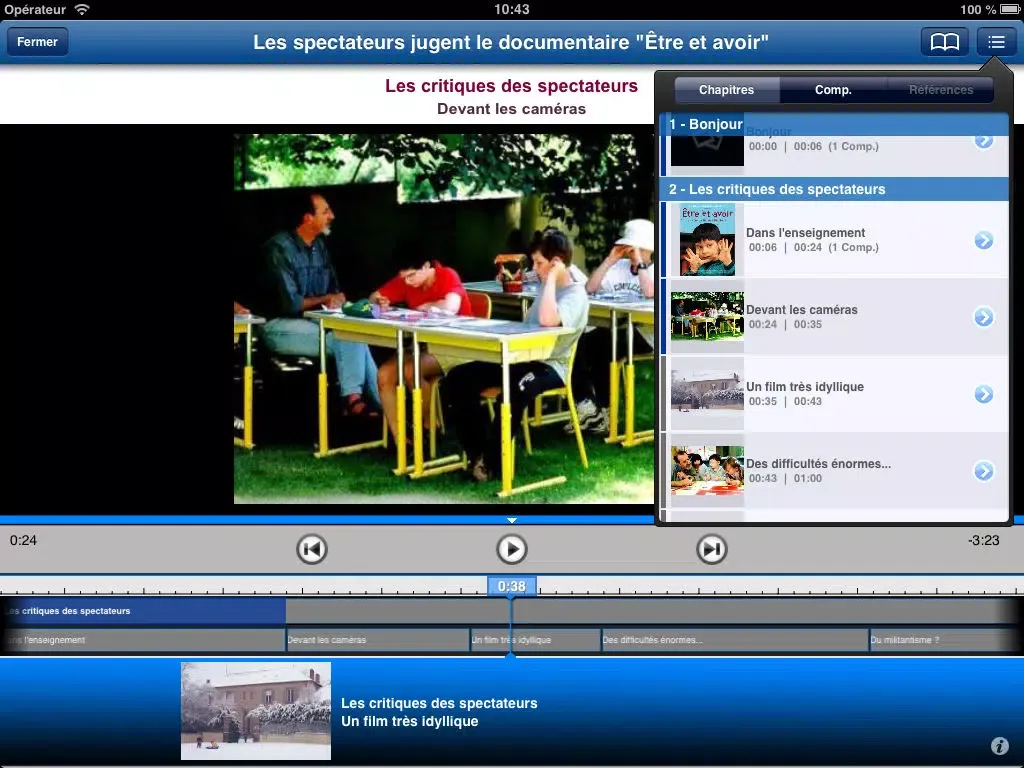Tap the 10:43 clock in status bar
1024x768 pixels.
pos(512,9)
